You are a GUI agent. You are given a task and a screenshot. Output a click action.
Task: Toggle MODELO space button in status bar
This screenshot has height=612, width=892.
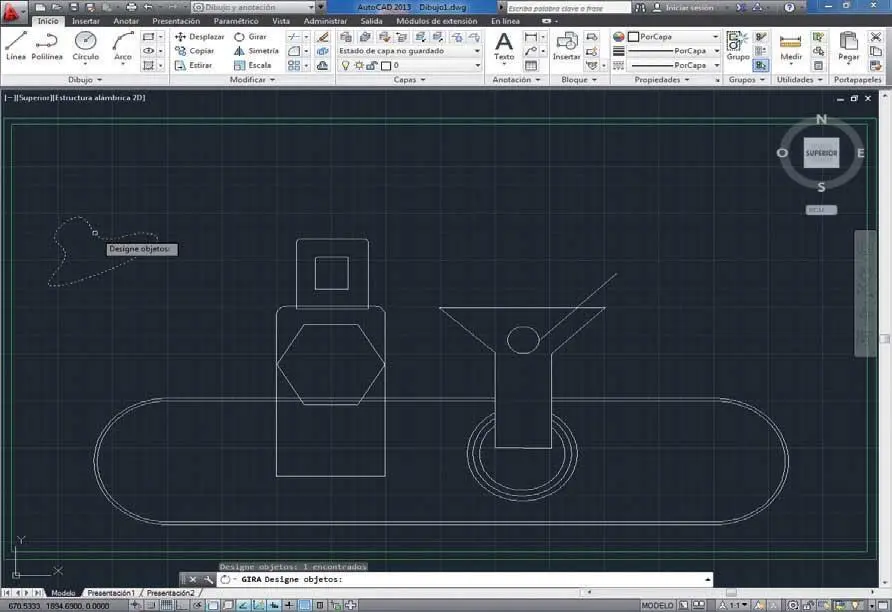point(657,605)
